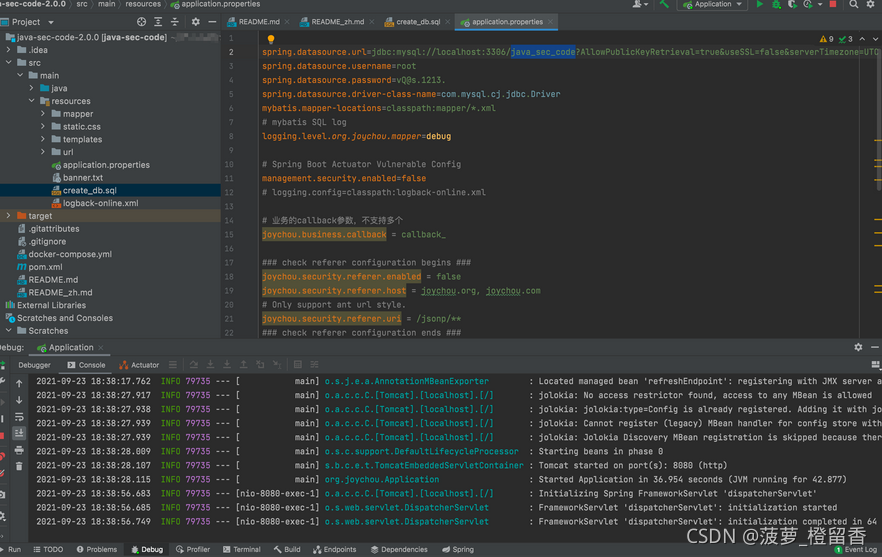This screenshot has width=882, height=557.
Task: Toggle soft-wrap in console
Action: (x=19, y=417)
